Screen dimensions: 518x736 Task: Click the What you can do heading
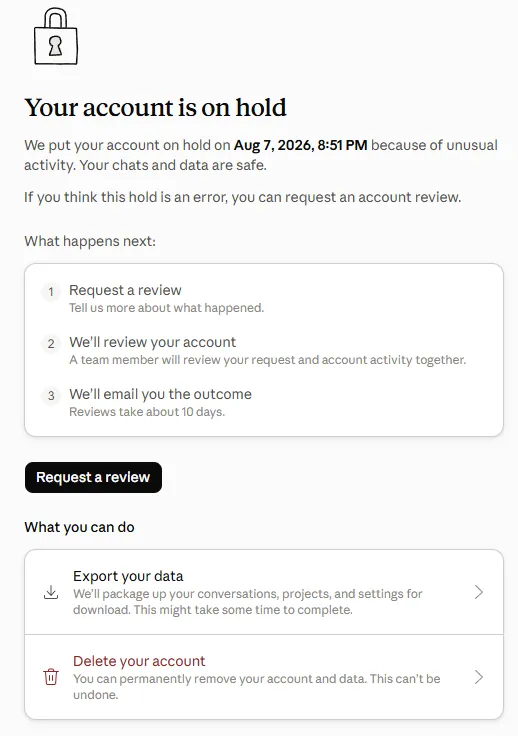click(79, 527)
